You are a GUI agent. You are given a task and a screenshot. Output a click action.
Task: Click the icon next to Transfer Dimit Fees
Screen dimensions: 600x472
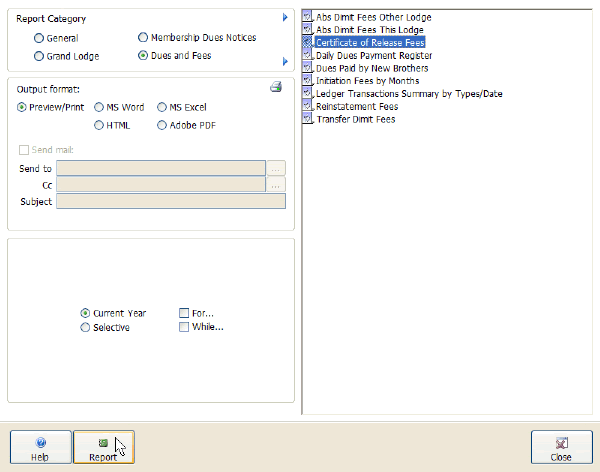[x=308, y=119]
